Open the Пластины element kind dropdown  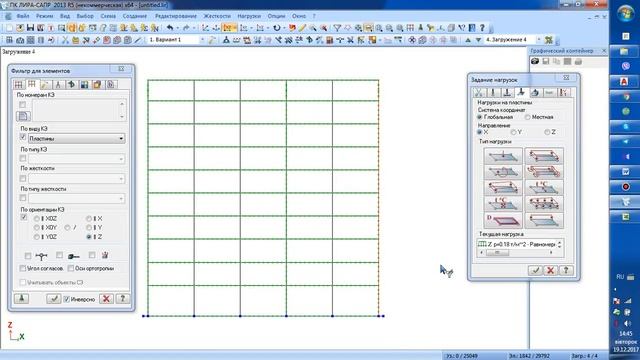click(76, 139)
